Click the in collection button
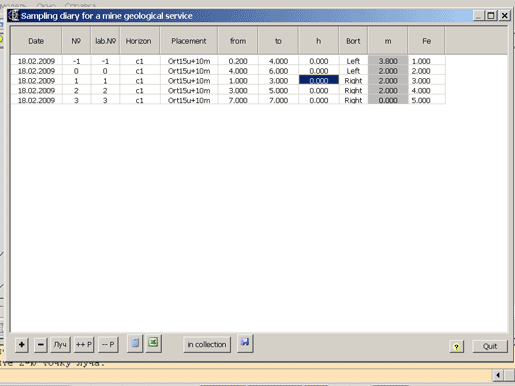The width and height of the screenshot is (515, 386). (207, 345)
